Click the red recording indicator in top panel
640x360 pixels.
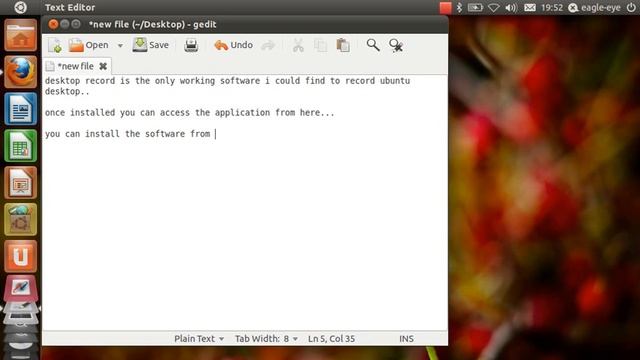tap(445, 8)
